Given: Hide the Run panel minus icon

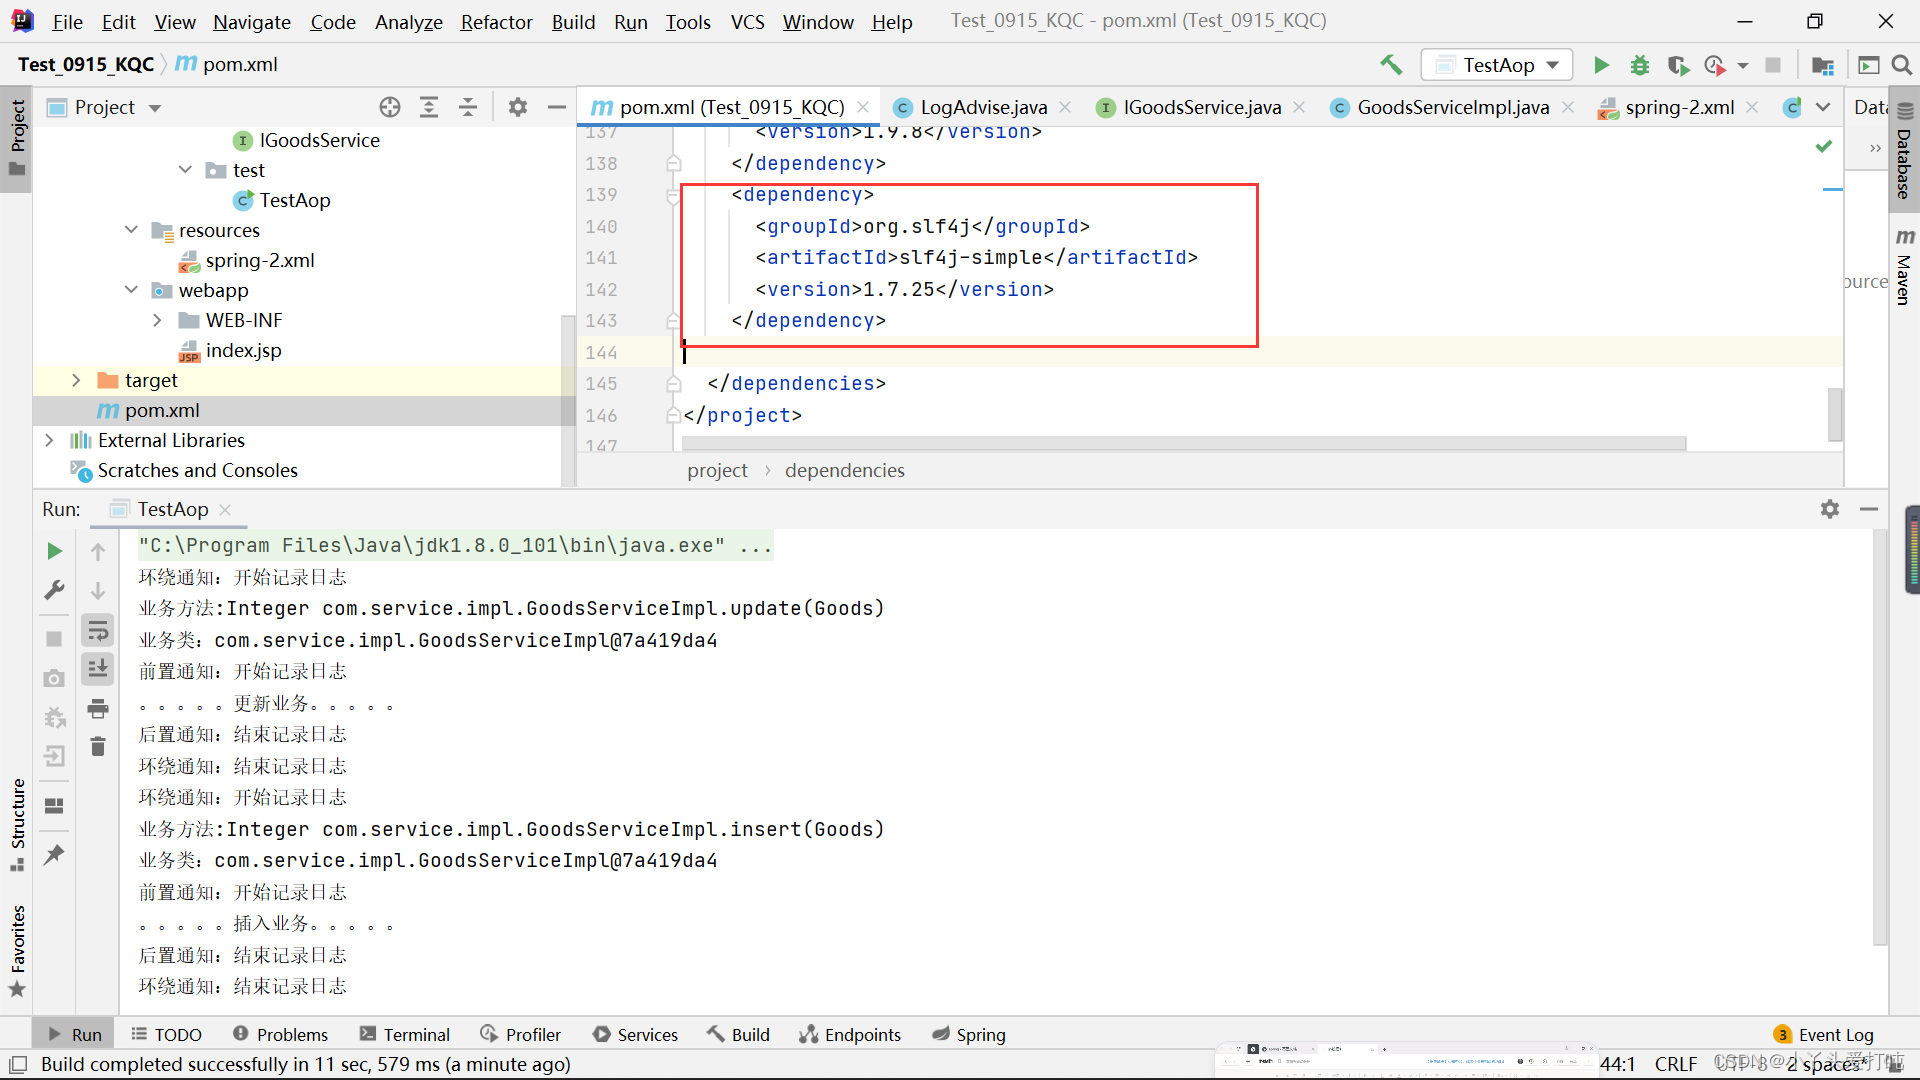Looking at the screenshot, I should coord(1869,509).
